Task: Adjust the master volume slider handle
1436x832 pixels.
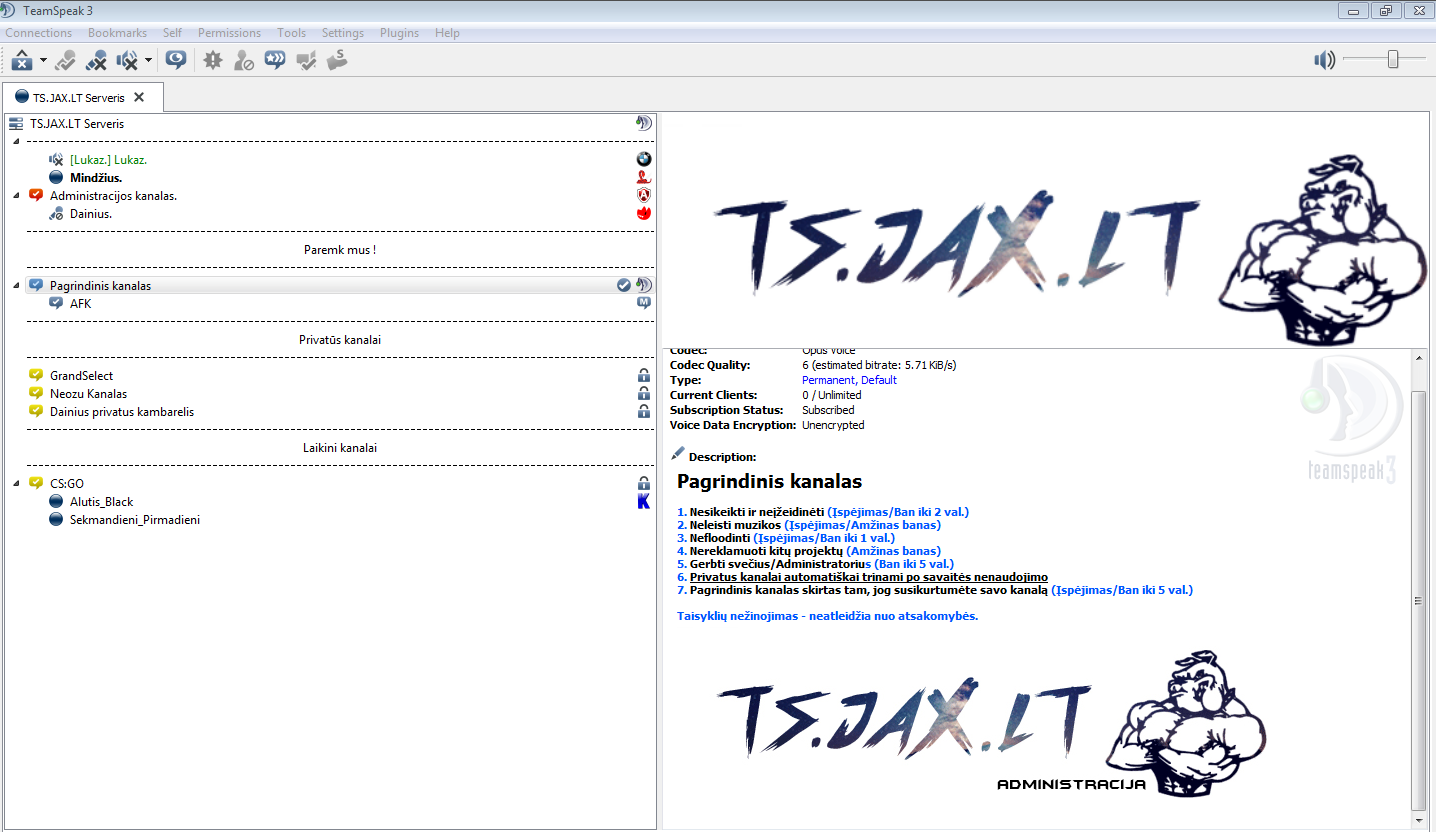Action: (1392, 60)
